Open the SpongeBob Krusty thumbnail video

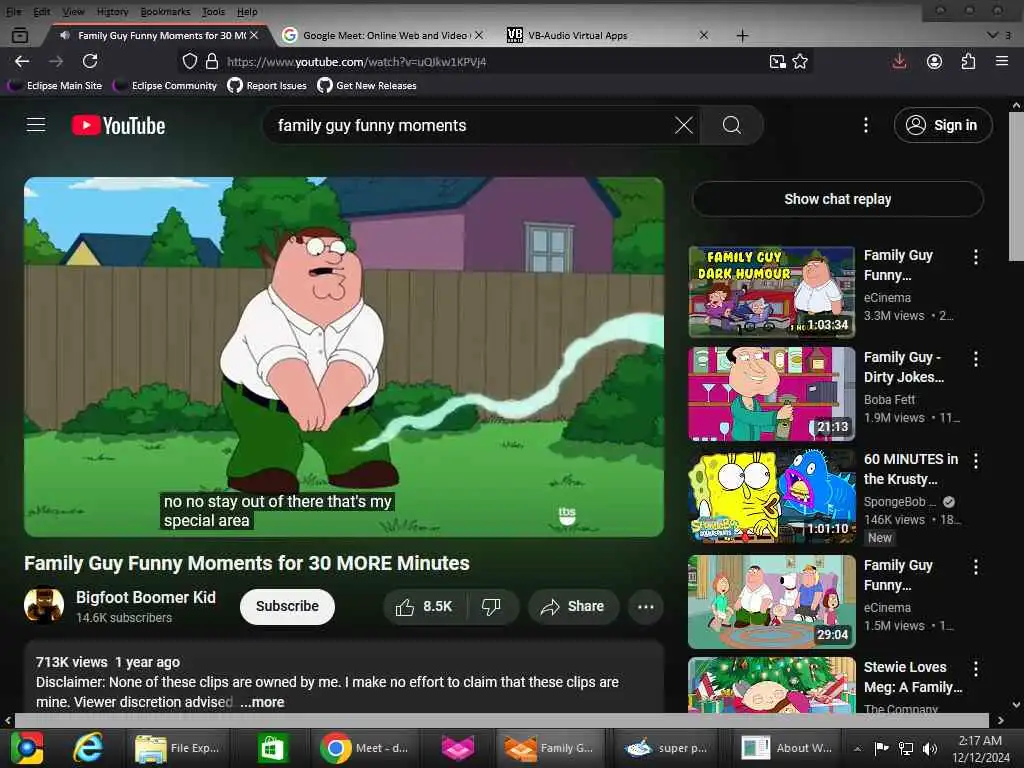click(771, 496)
